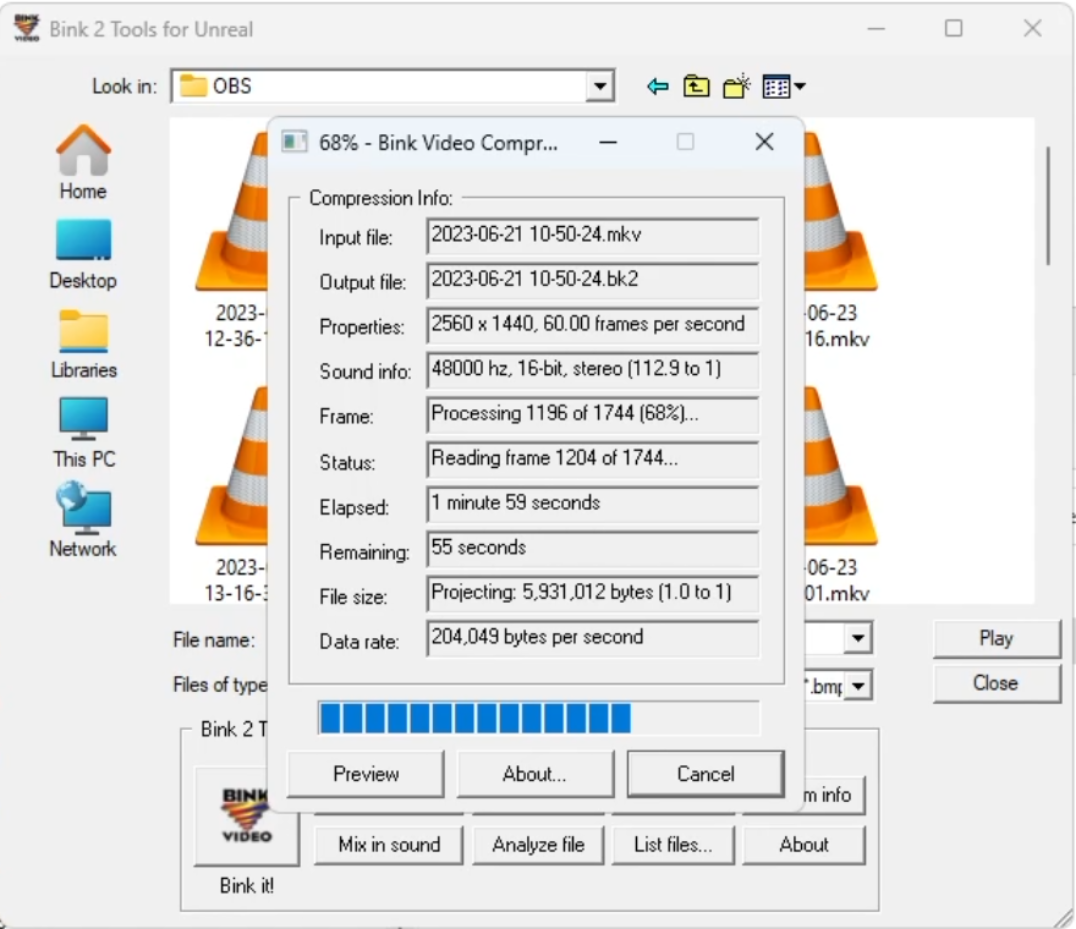Click the Bink it! video logo button
Image resolution: width=1076 pixels, height=929 pixels.
pos(246,815)
